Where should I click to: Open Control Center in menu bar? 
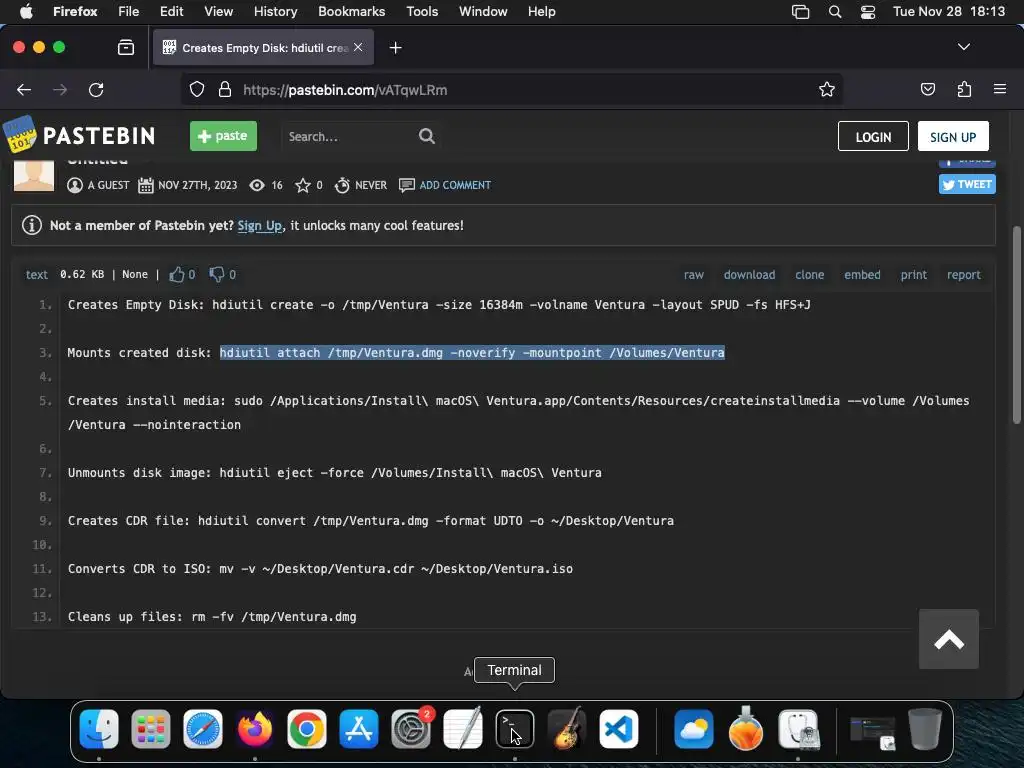(867, 12)
